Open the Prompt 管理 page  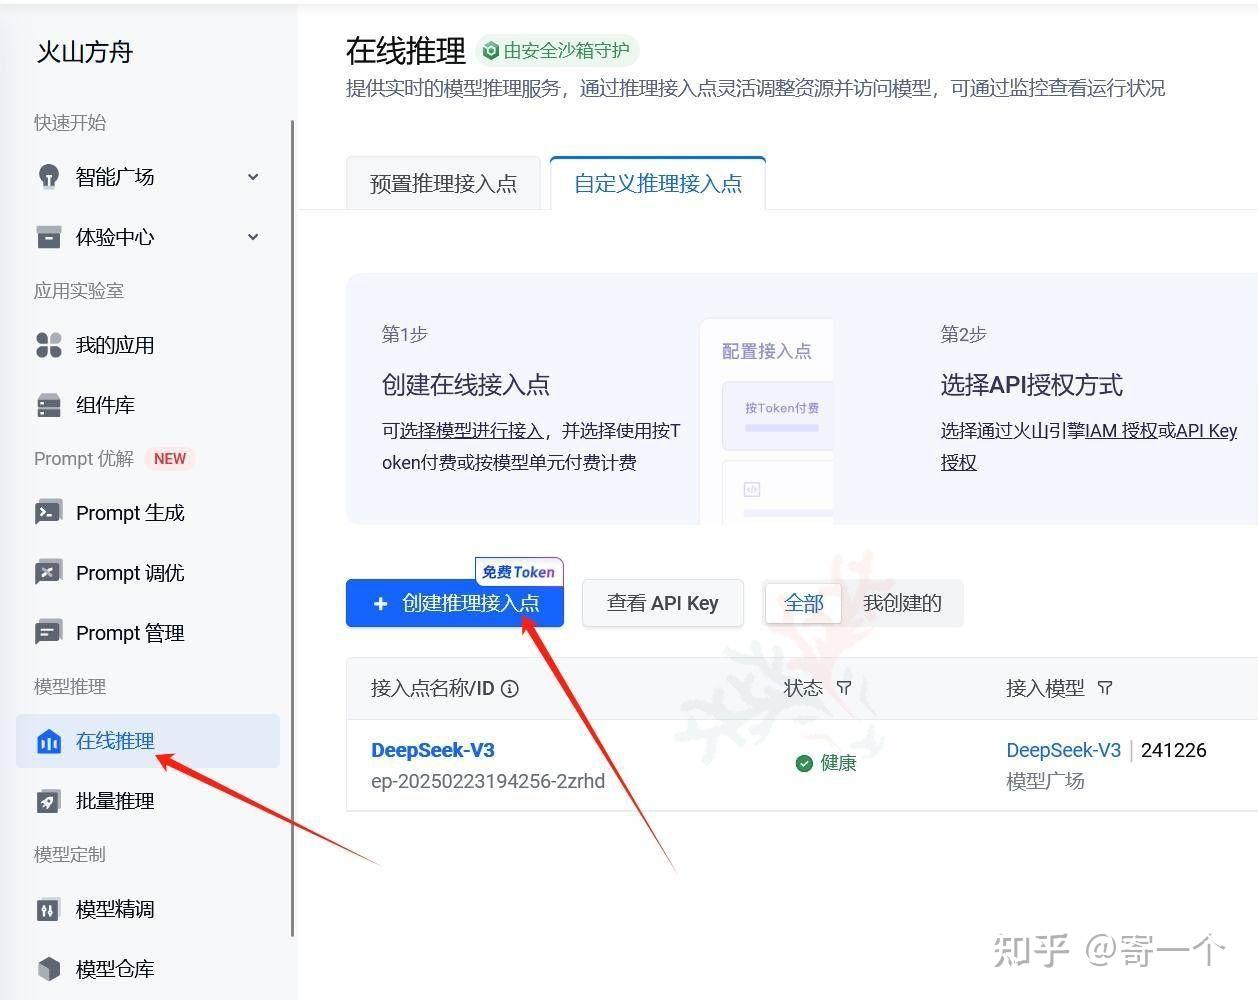pyautogui.click(x=130, y=632)
